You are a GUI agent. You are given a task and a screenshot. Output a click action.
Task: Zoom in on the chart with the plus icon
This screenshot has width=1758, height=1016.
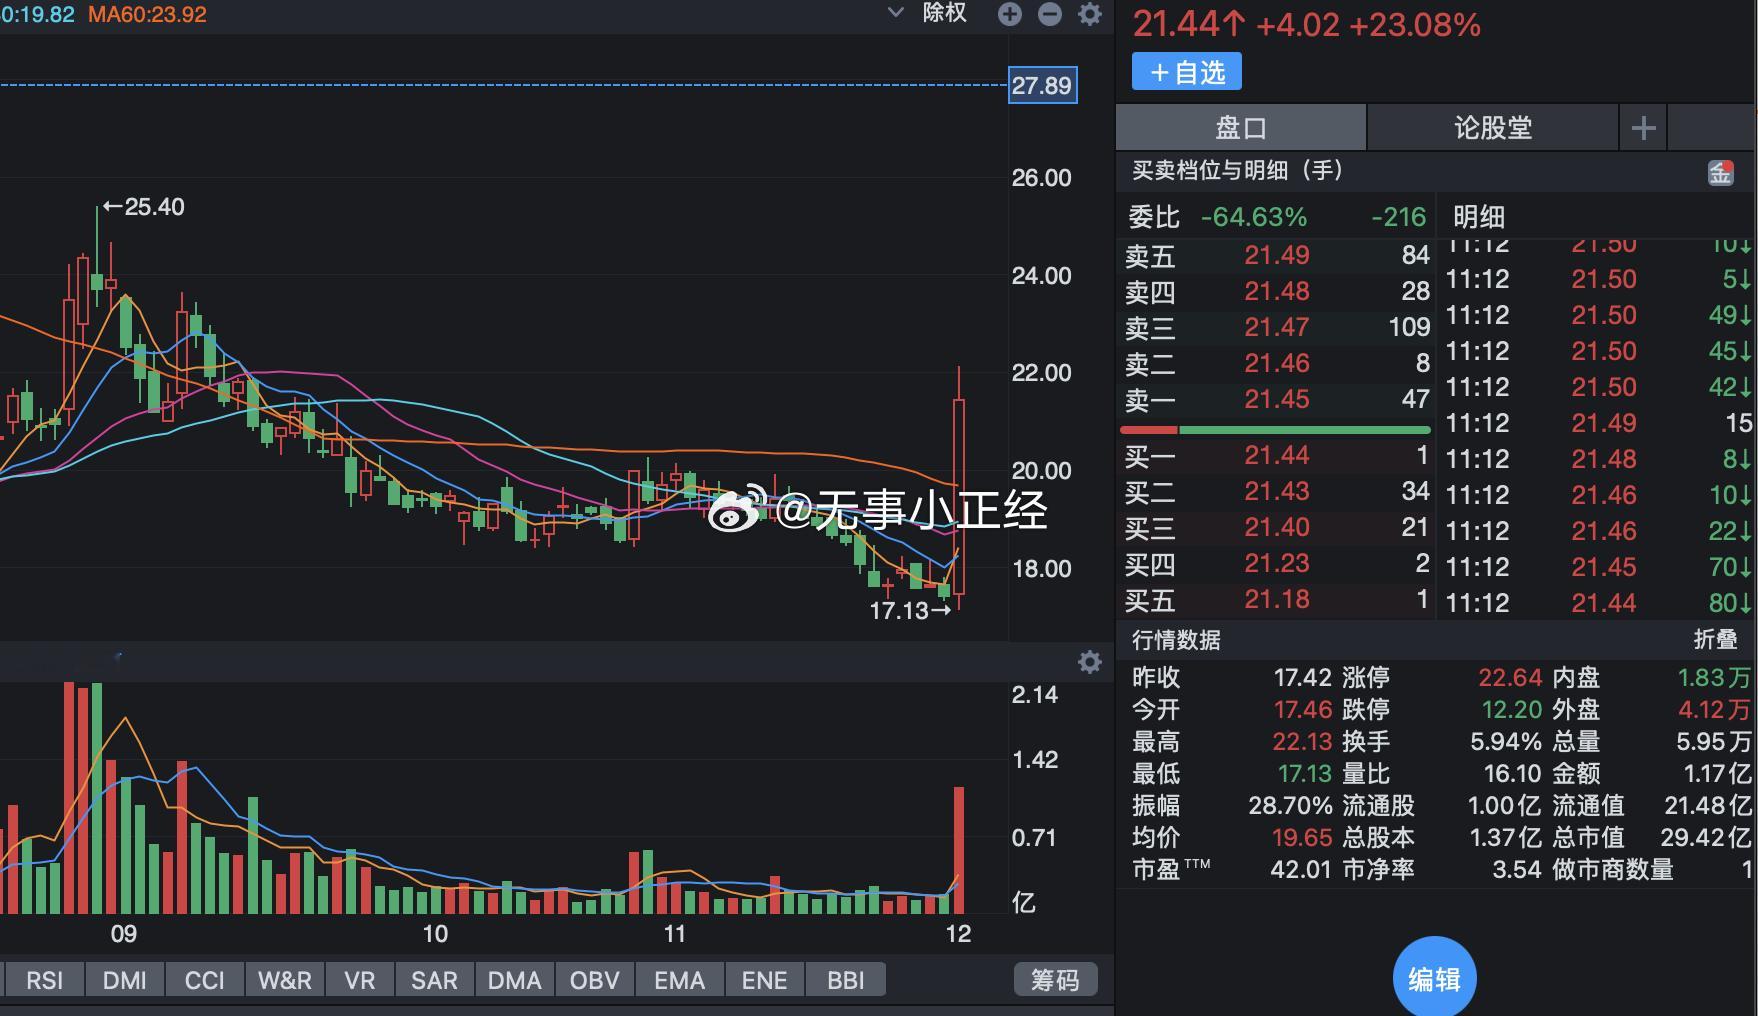(1009, 14)
